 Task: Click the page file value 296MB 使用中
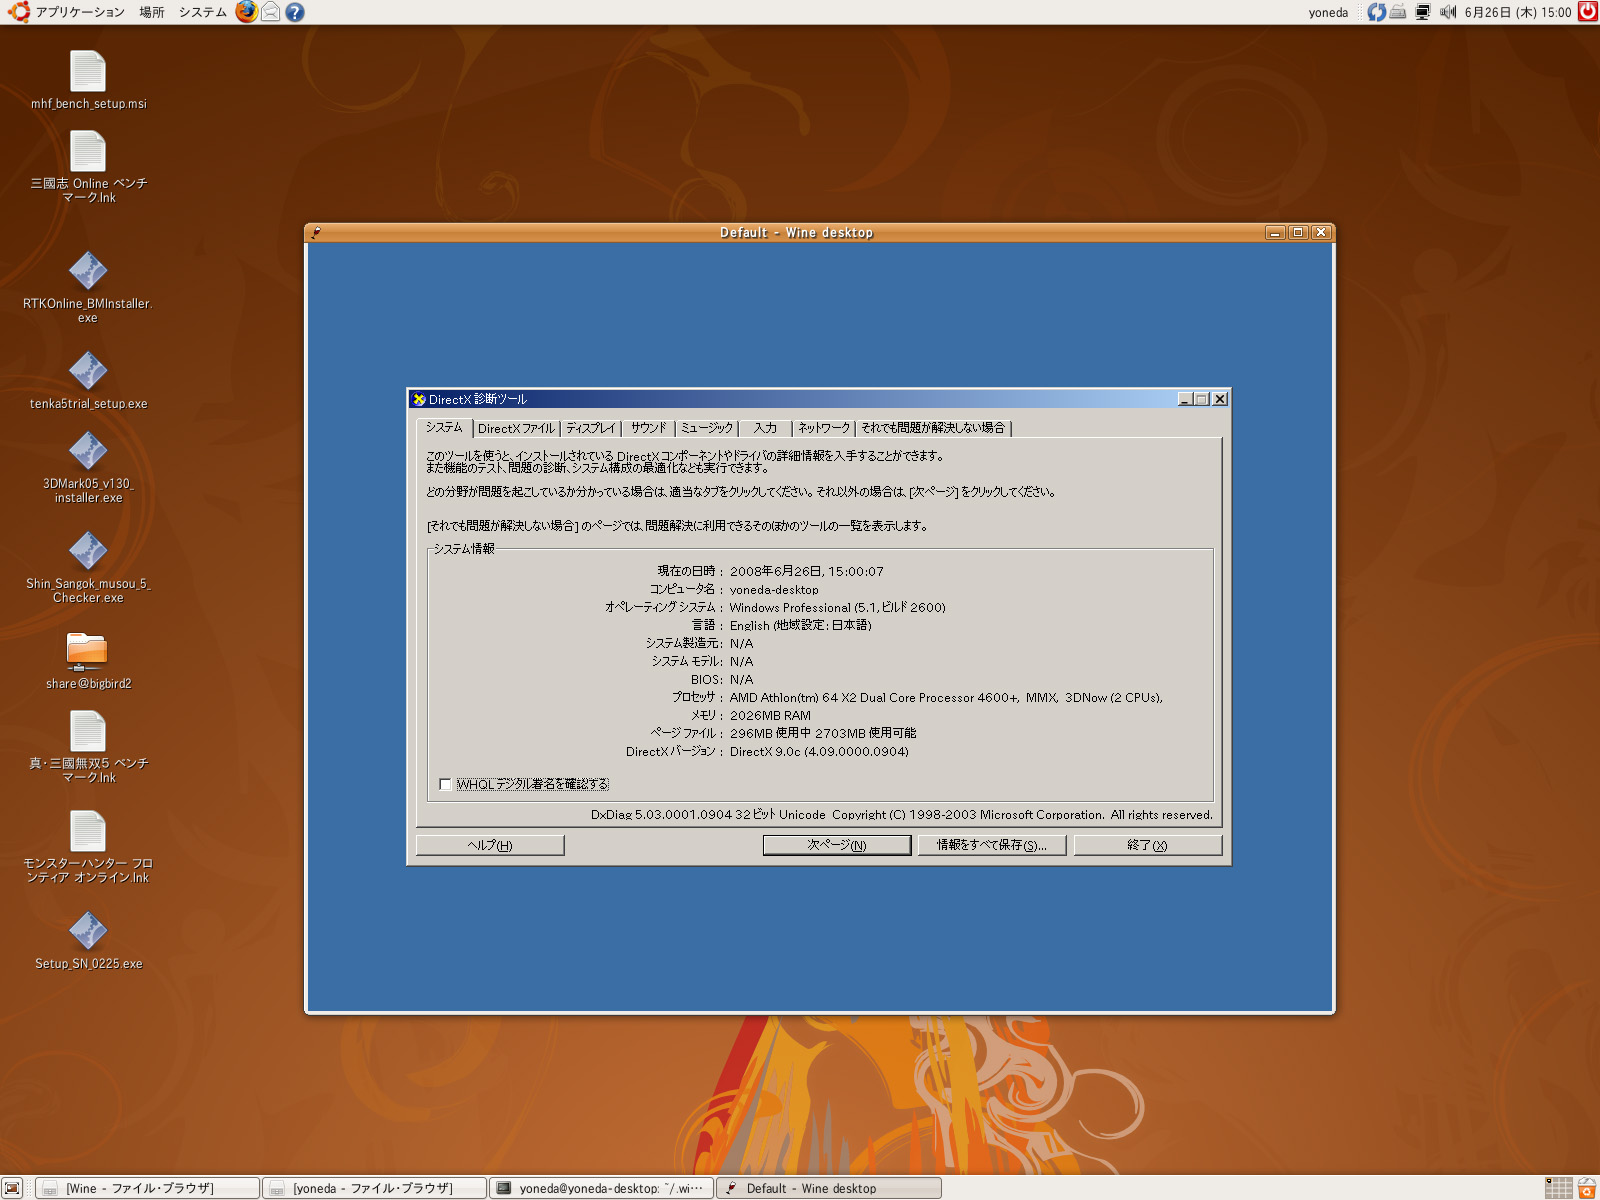(x=823, y=734)
